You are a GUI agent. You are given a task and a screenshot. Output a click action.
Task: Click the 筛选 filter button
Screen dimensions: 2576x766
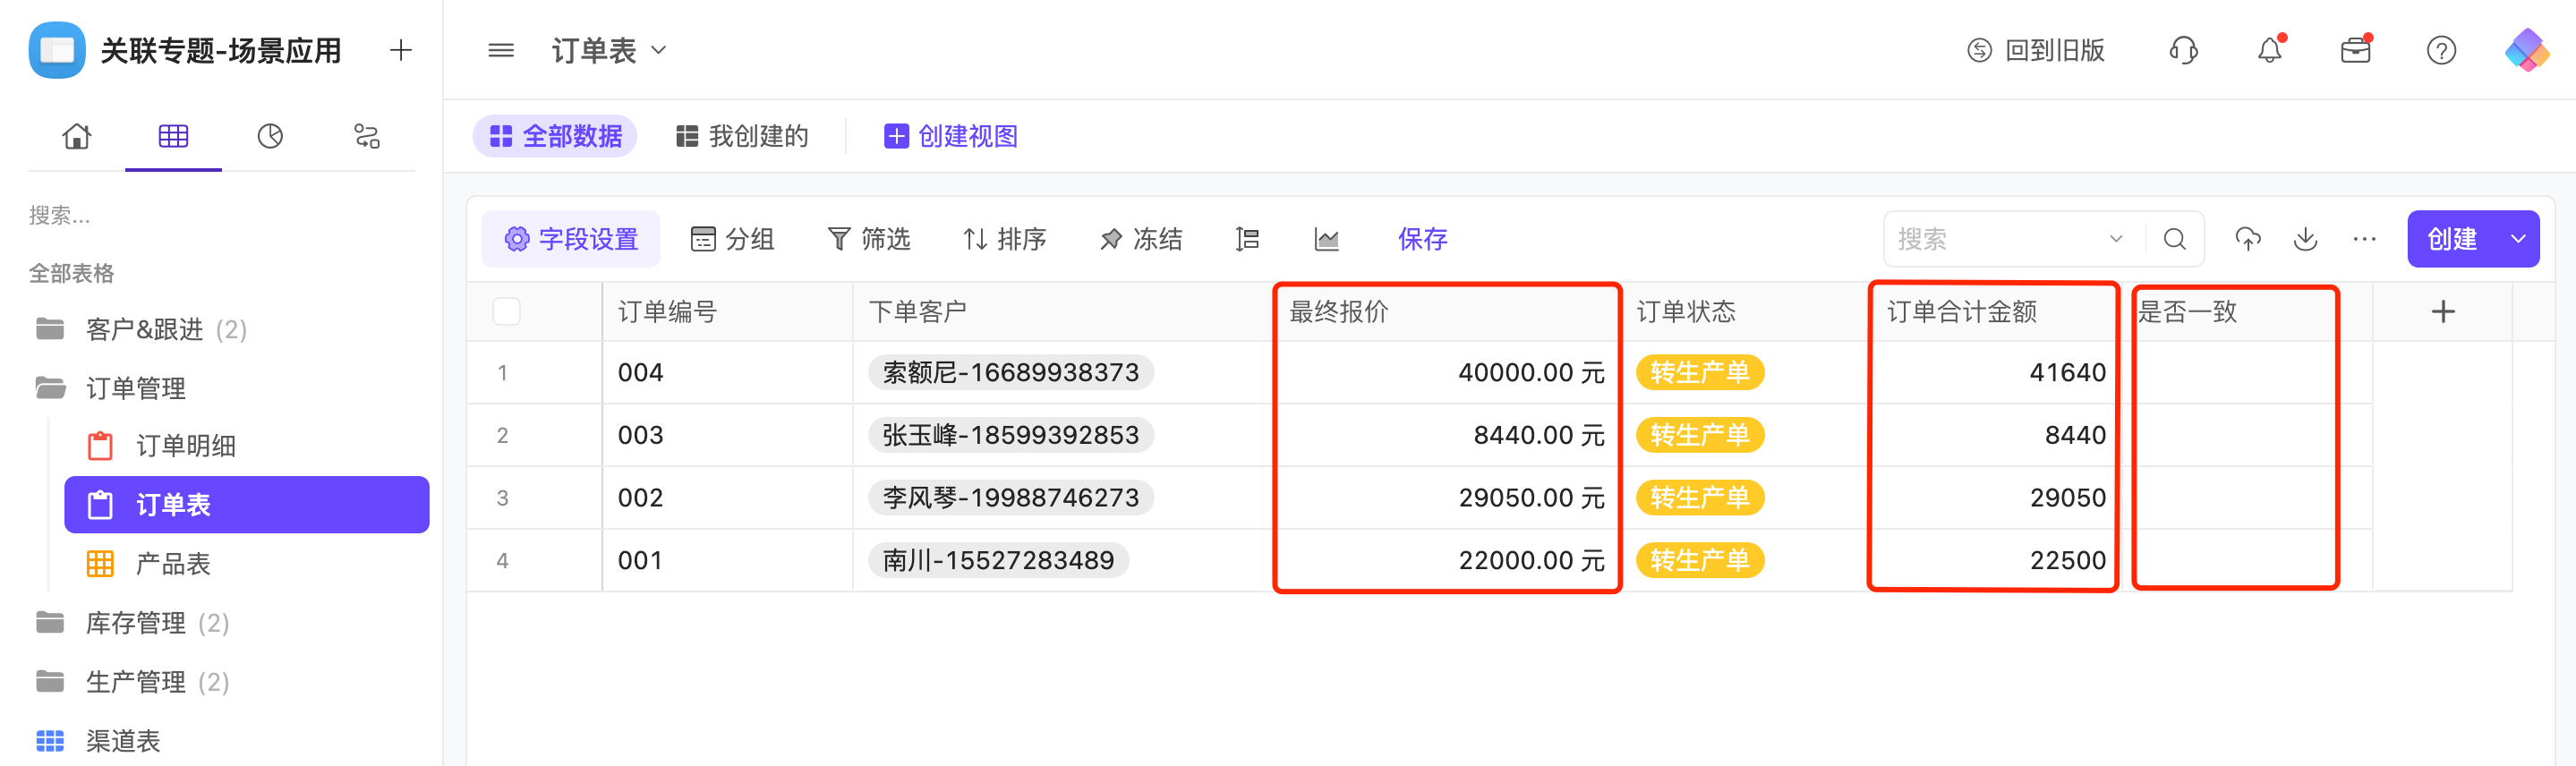click(869, 239)
